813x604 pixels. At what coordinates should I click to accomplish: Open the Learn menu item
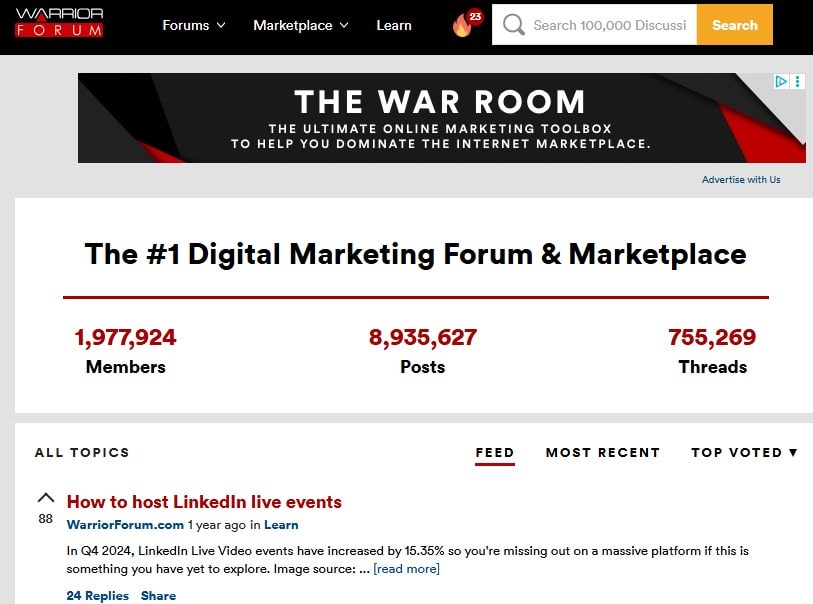tap(394, 25)
